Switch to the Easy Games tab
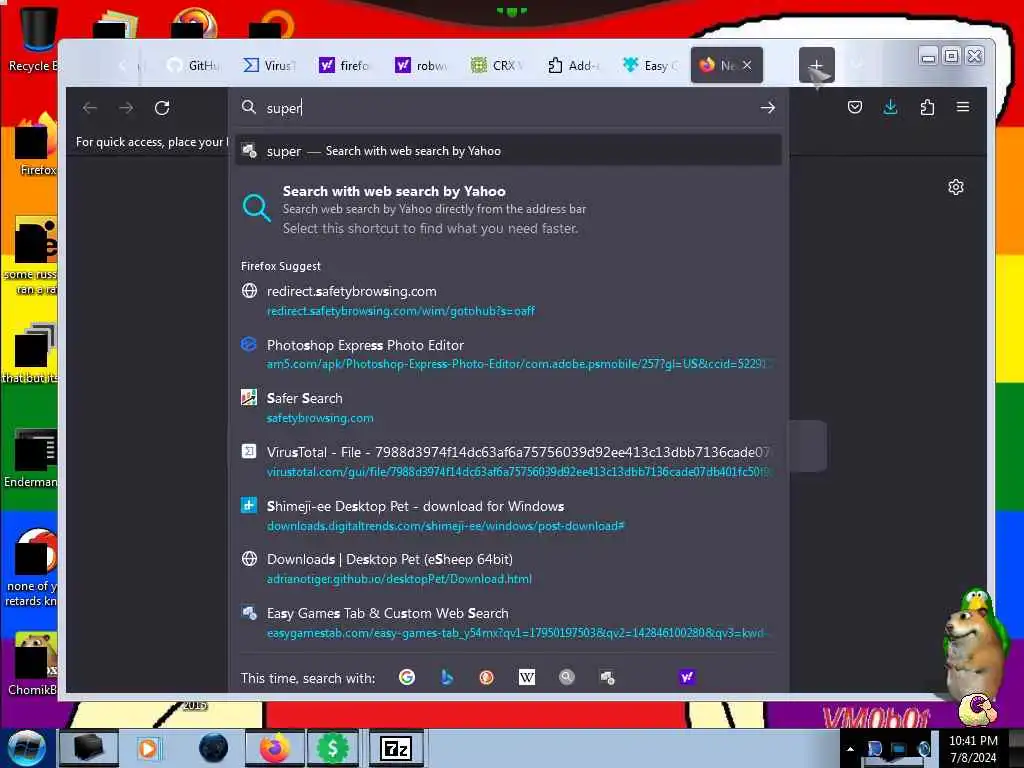This screenshot has height=768, width=1024. click(x=650, y=65)
